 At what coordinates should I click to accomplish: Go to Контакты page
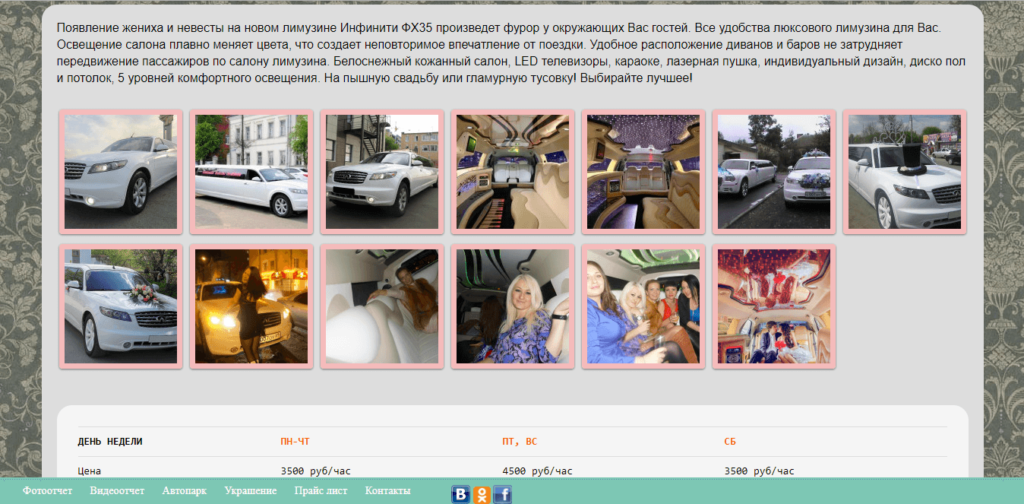[388, 491]
